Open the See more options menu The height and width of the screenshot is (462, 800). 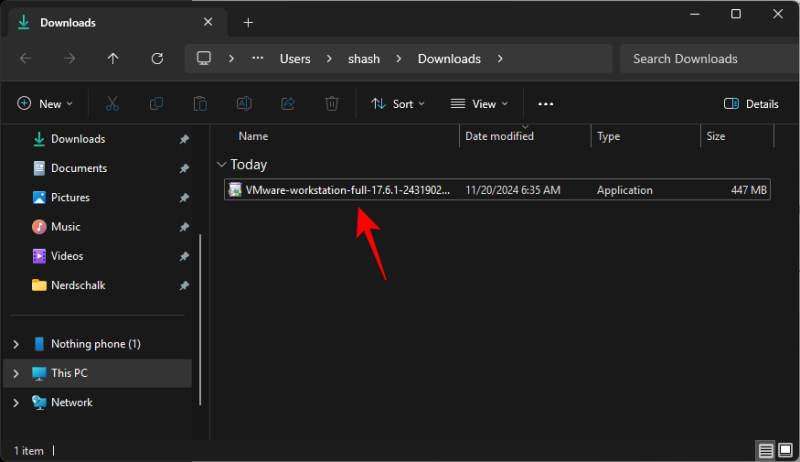click(x=545, y=104)
